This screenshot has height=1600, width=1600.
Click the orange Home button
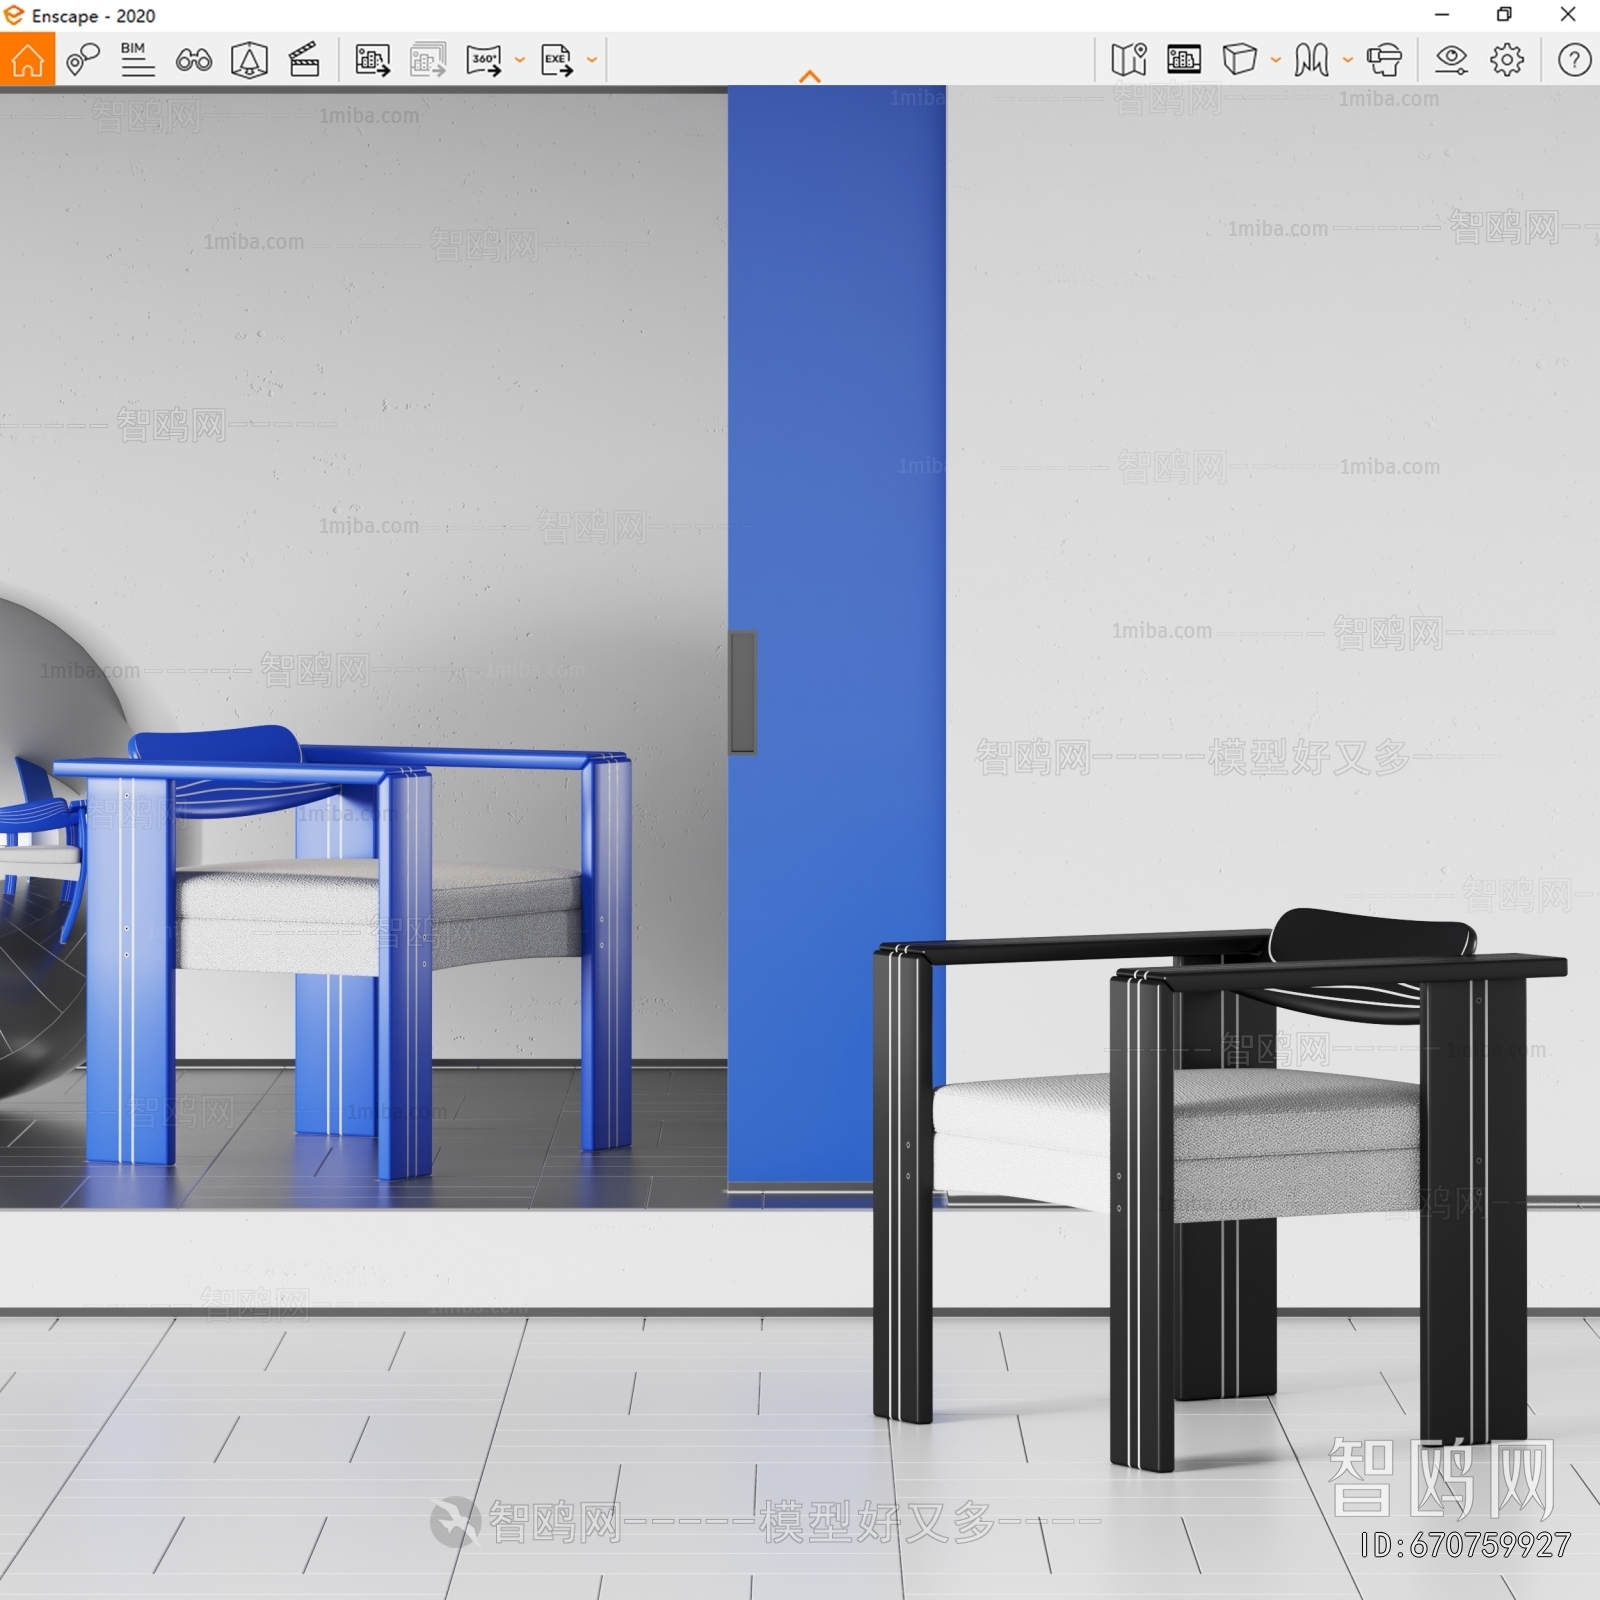point(27,59)
